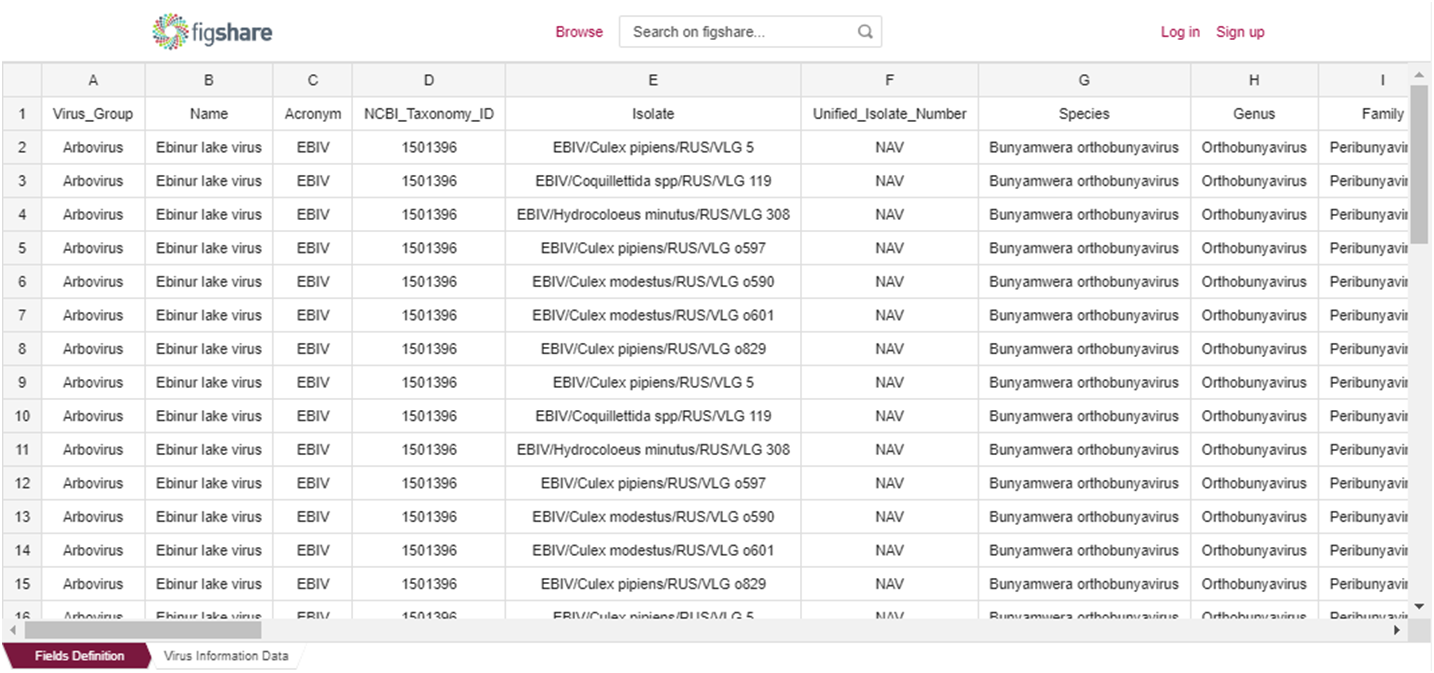The image size is (1434, 673).
Task: Click the scroll right arrow
Action: [x=1397, y=631]
